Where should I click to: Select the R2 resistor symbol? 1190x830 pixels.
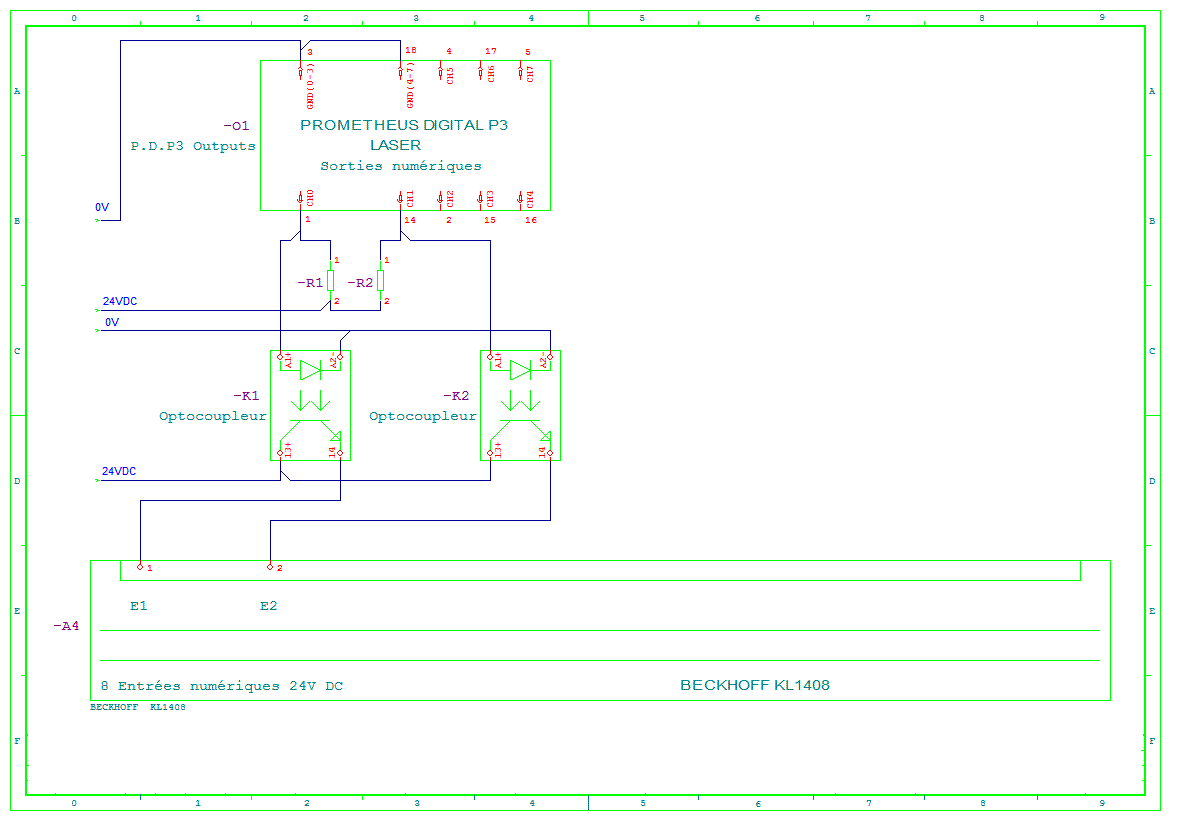click(380, 281)
